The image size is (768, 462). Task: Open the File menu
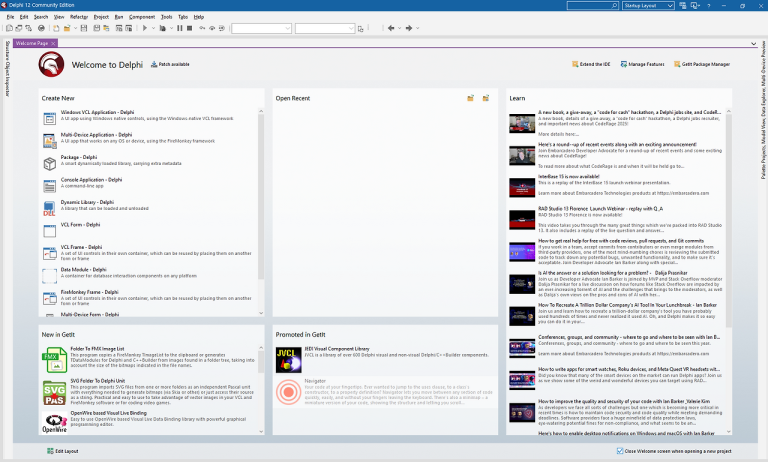[x=10, y=17]
